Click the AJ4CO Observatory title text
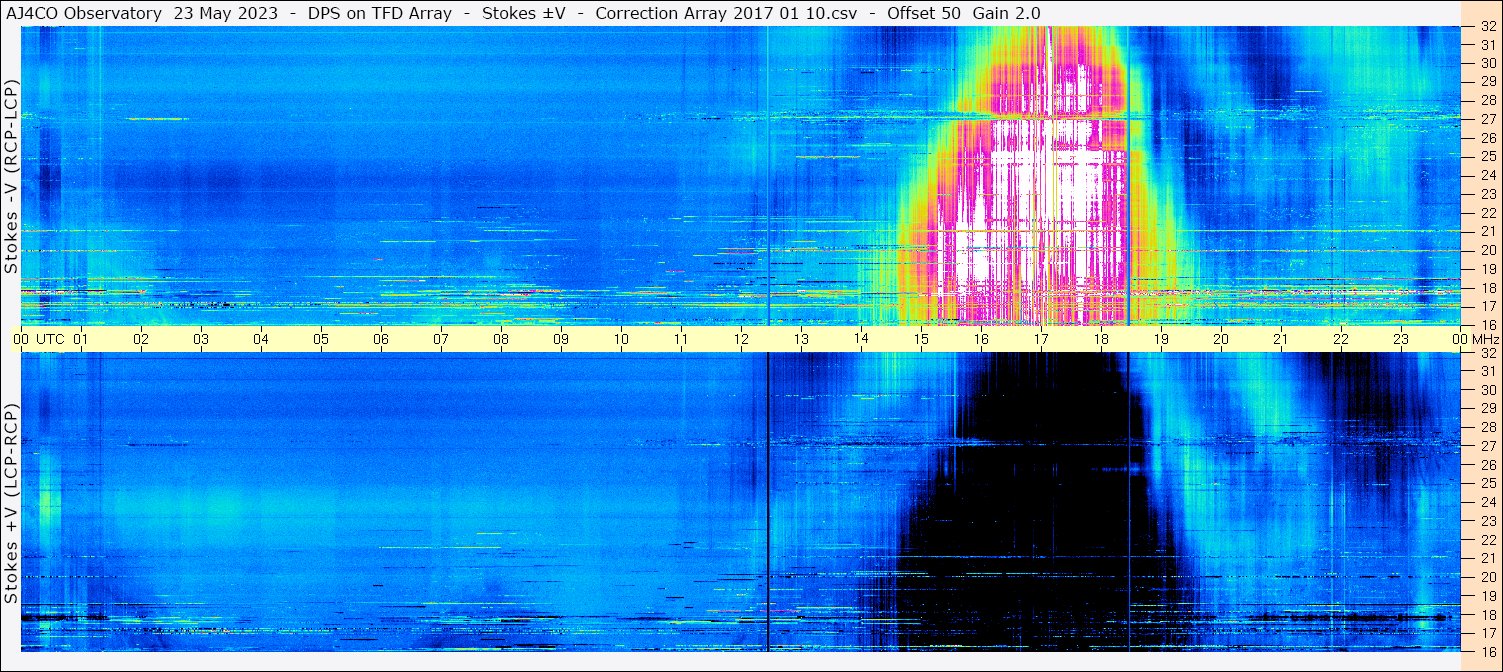Viewport: 1503px width, 672px height. (84, 12)
